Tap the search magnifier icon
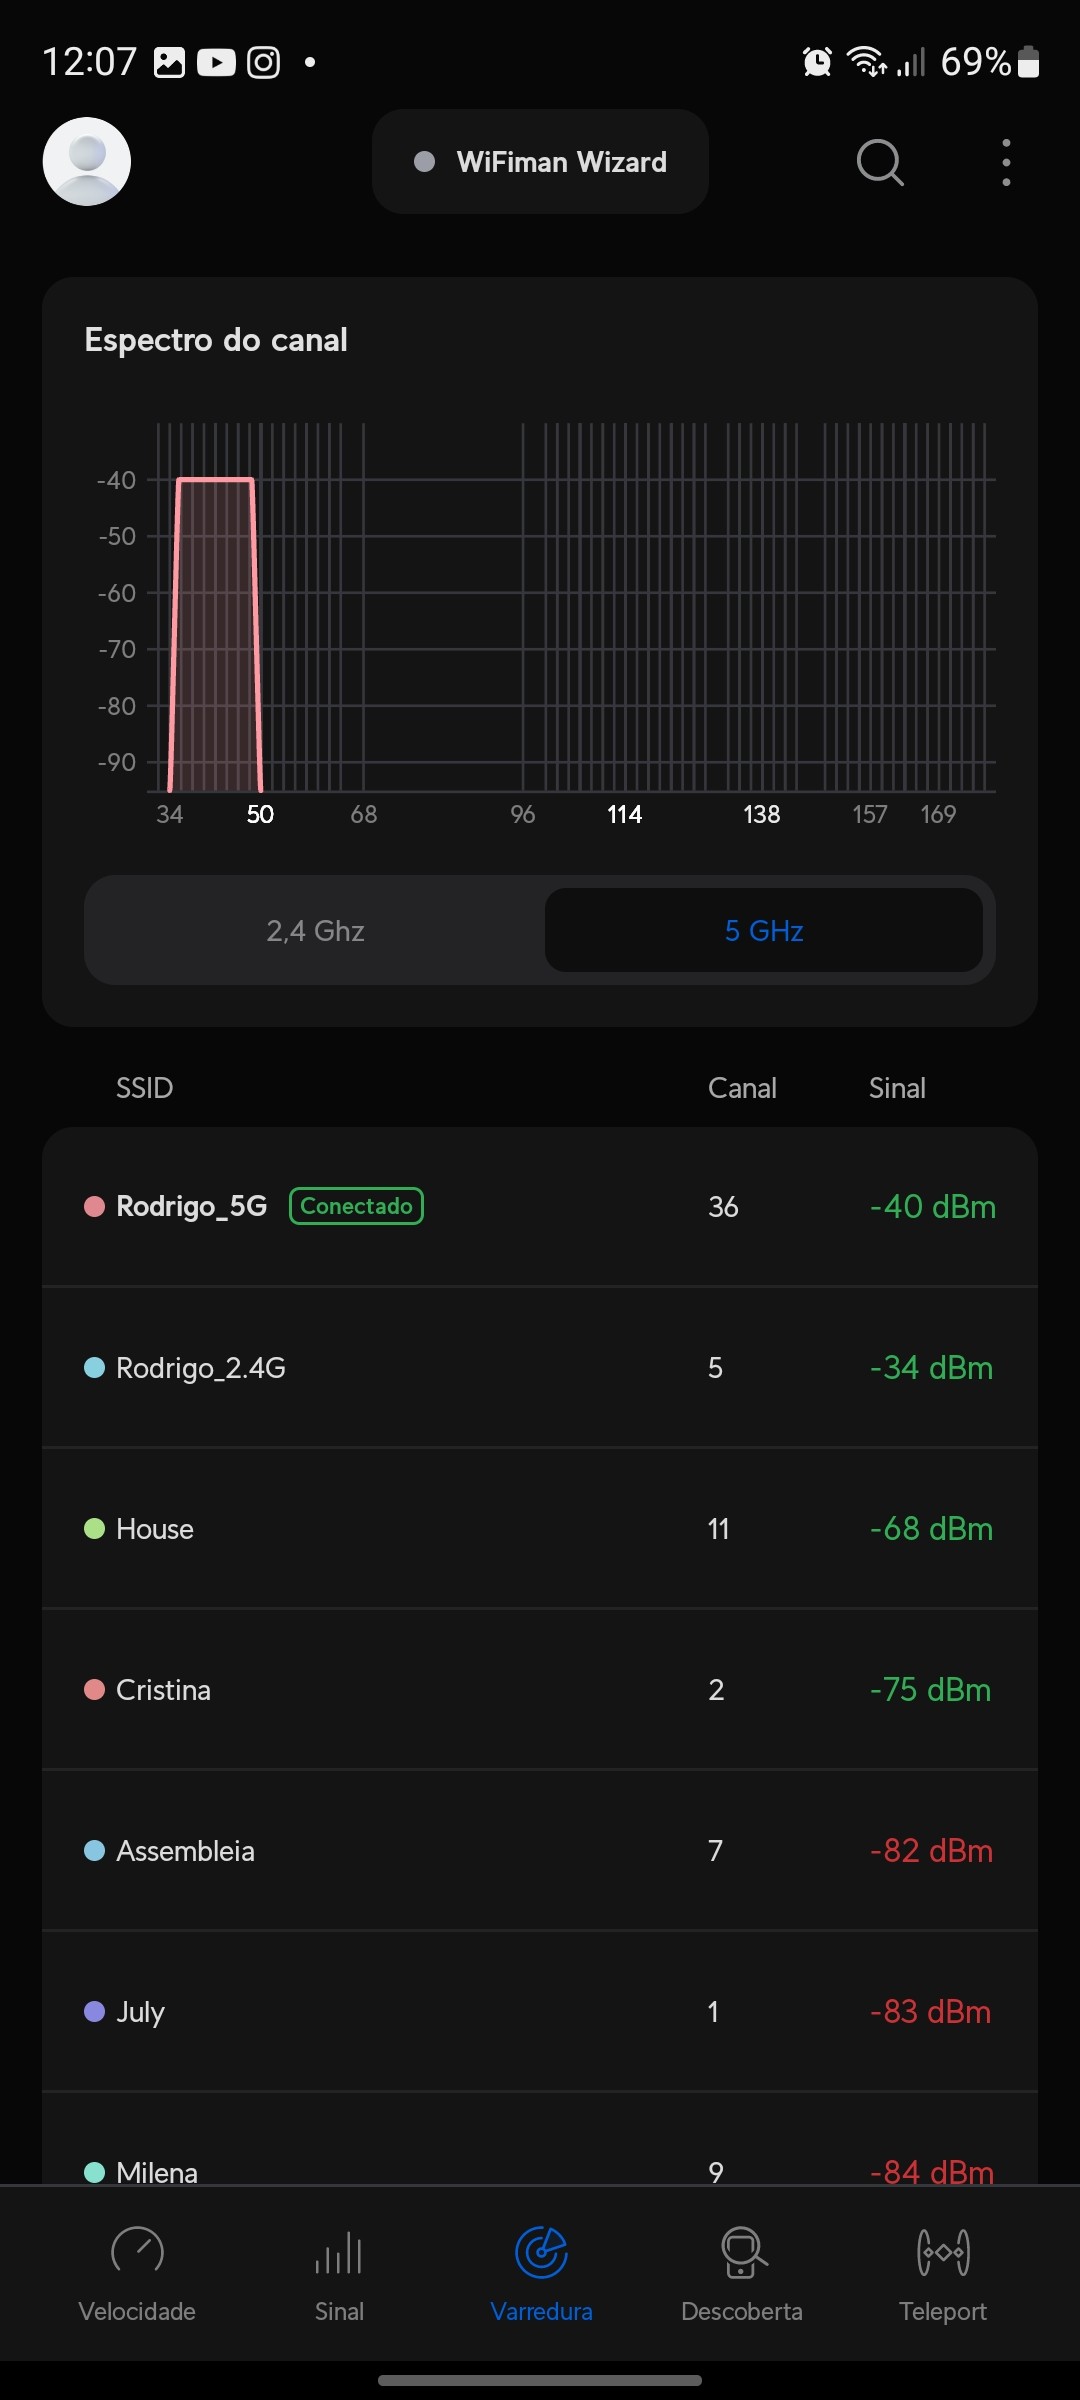 click(x=880, y=162)
